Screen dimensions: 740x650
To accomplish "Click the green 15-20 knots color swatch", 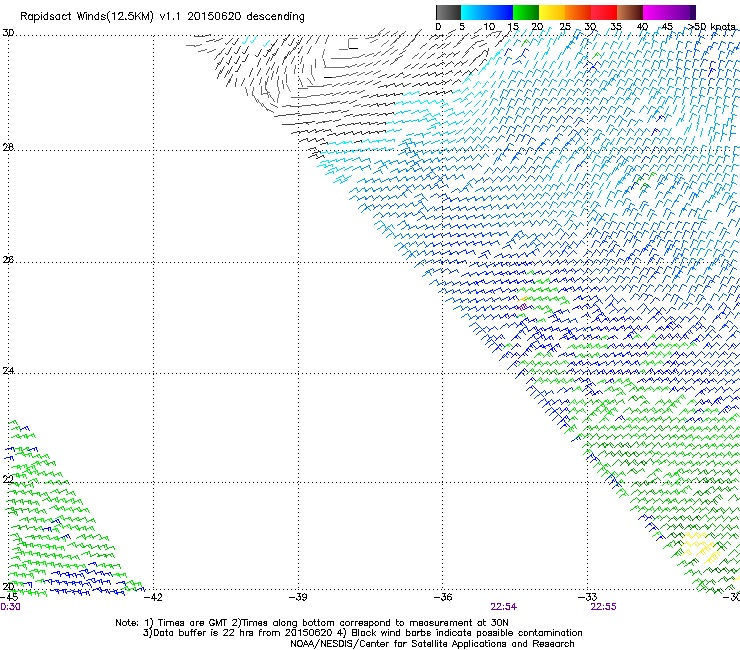I will [x=526, y=12].
